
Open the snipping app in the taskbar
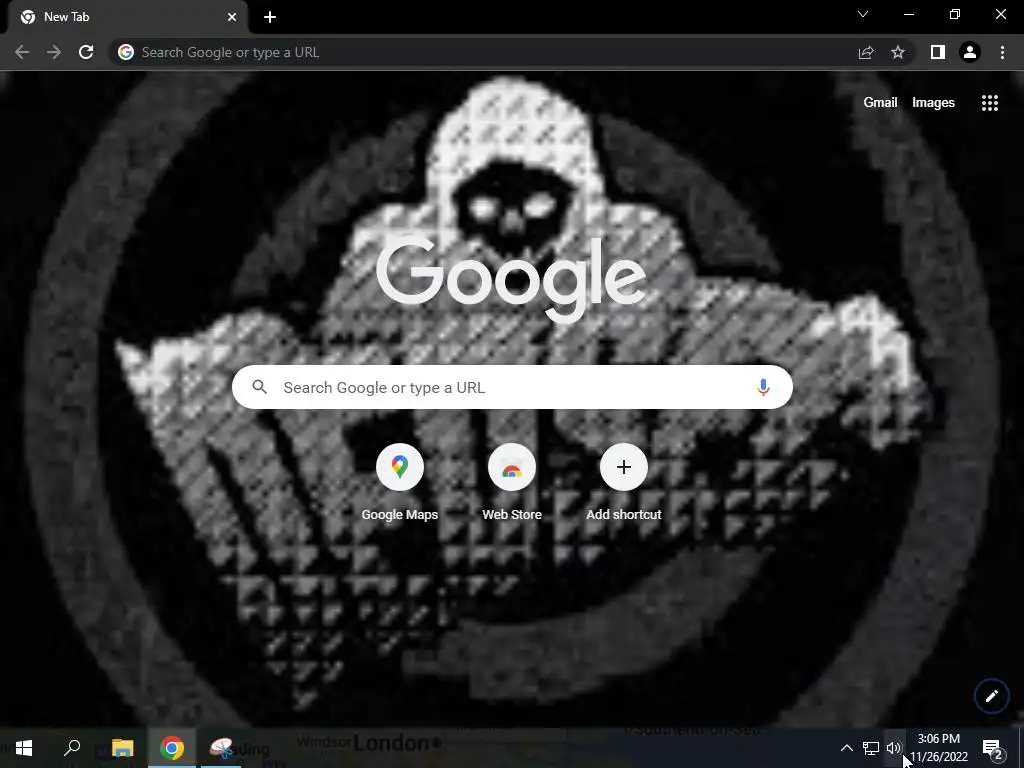pyautogui.click(x=221, y=748)
